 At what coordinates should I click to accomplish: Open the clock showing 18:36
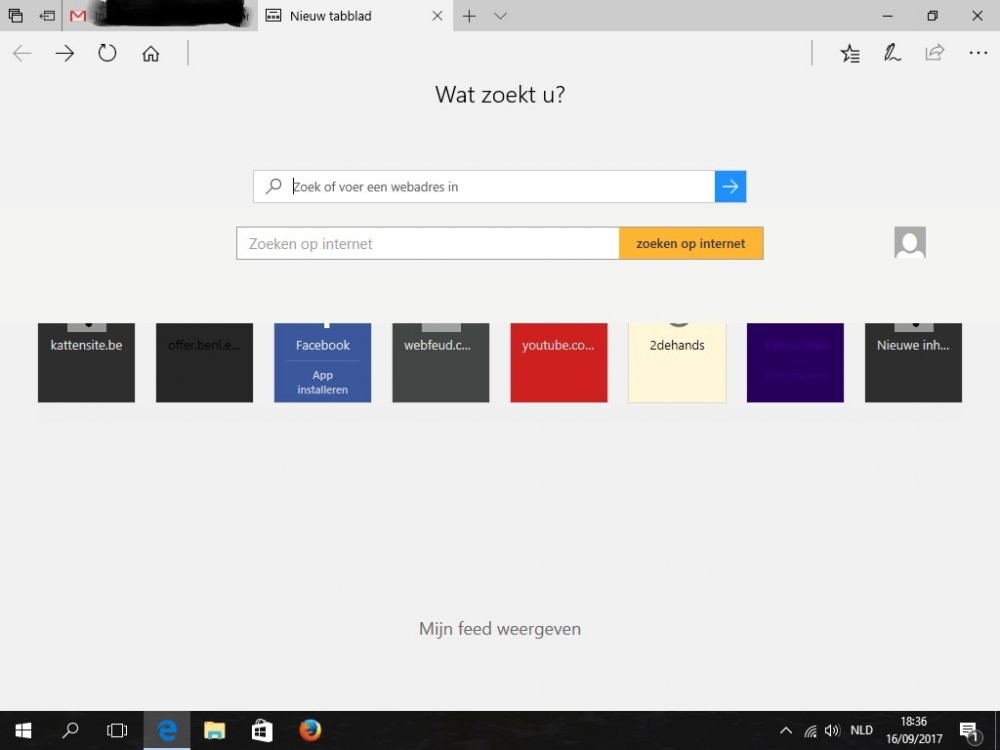coord(914,730)
